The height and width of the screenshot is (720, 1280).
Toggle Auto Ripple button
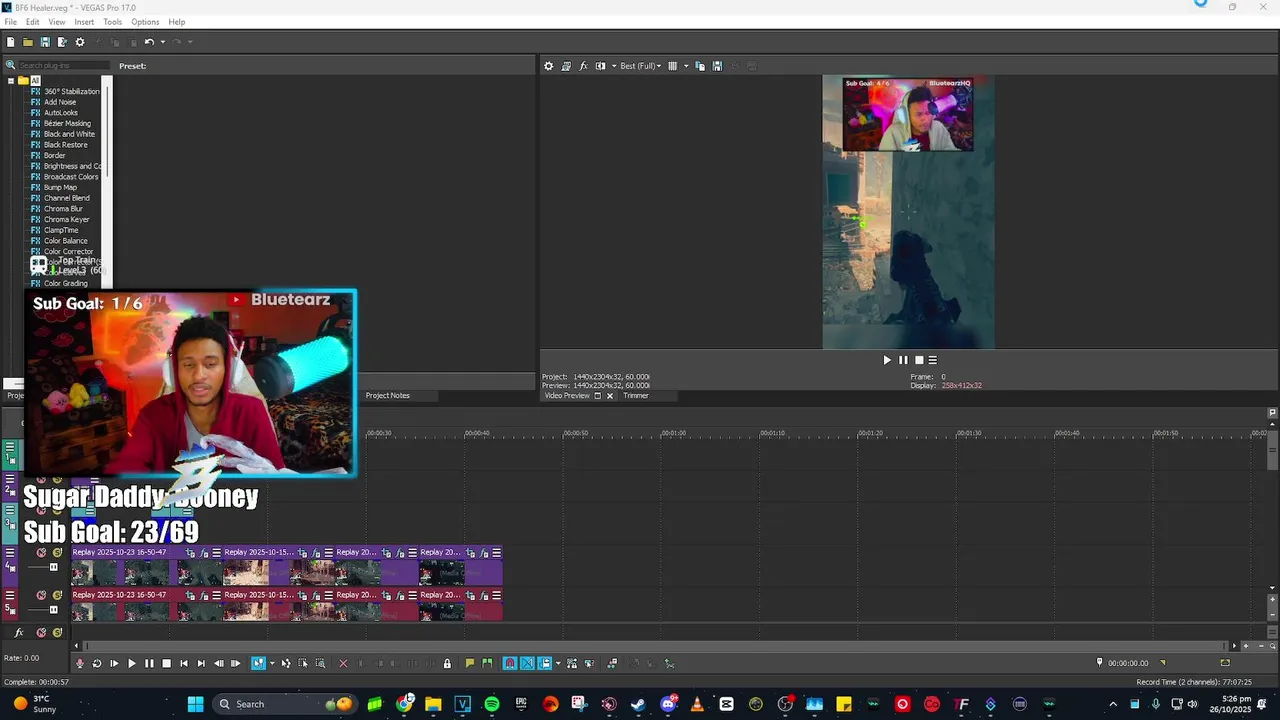pyautogui.click(x=544, y=663)
